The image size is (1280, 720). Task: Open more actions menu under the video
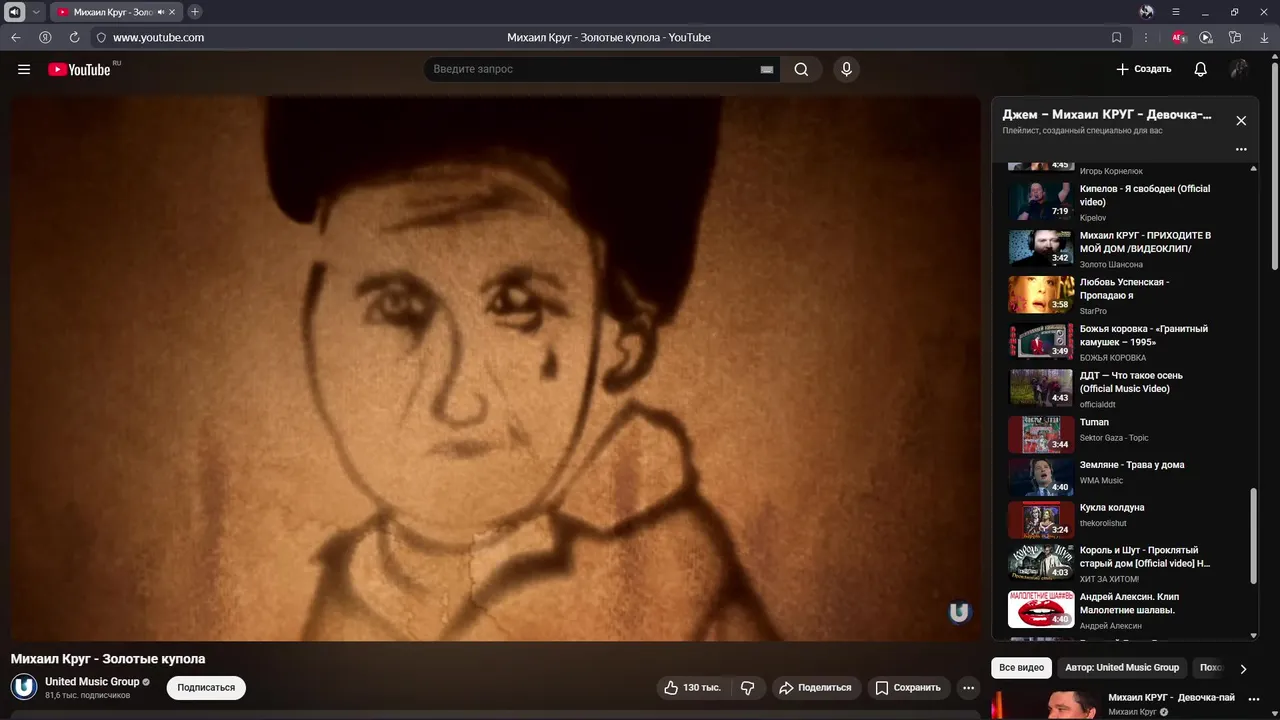968,687
